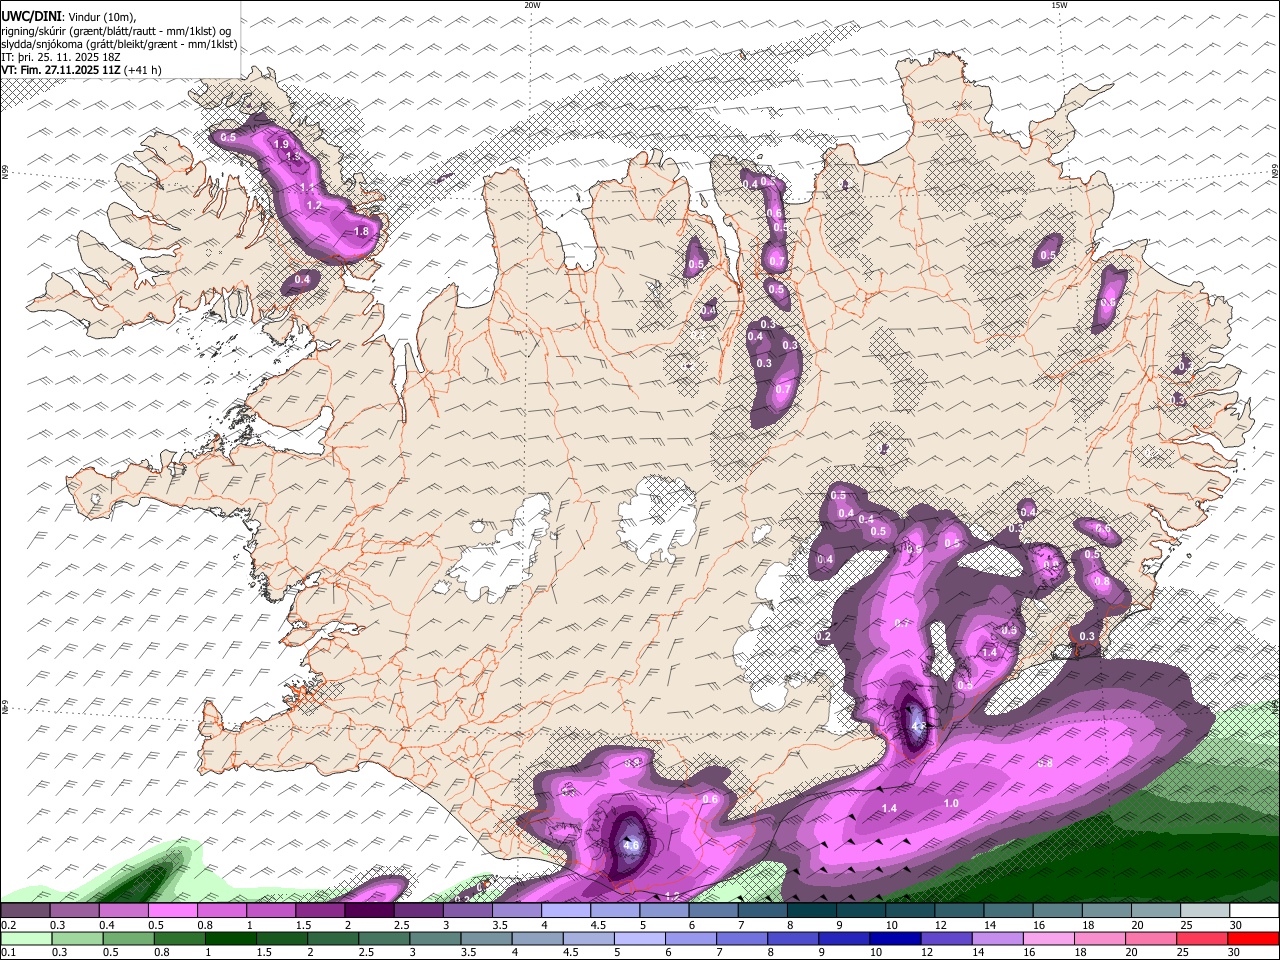The width and height of the screenshot is (1280, 960).
Task: Click the white swatch after 30
Action: [1254, 910]
